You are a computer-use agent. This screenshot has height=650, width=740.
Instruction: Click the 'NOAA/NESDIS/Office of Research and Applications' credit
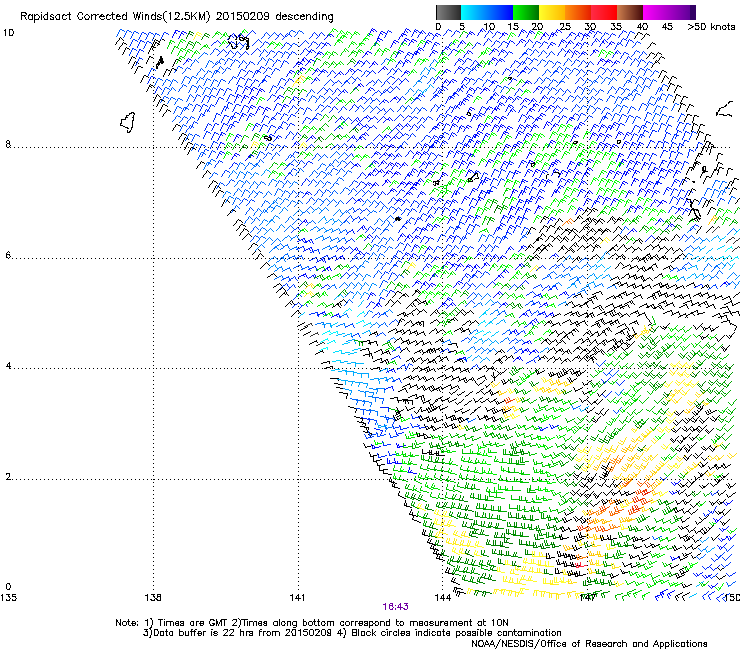click(x=589, y=644)
